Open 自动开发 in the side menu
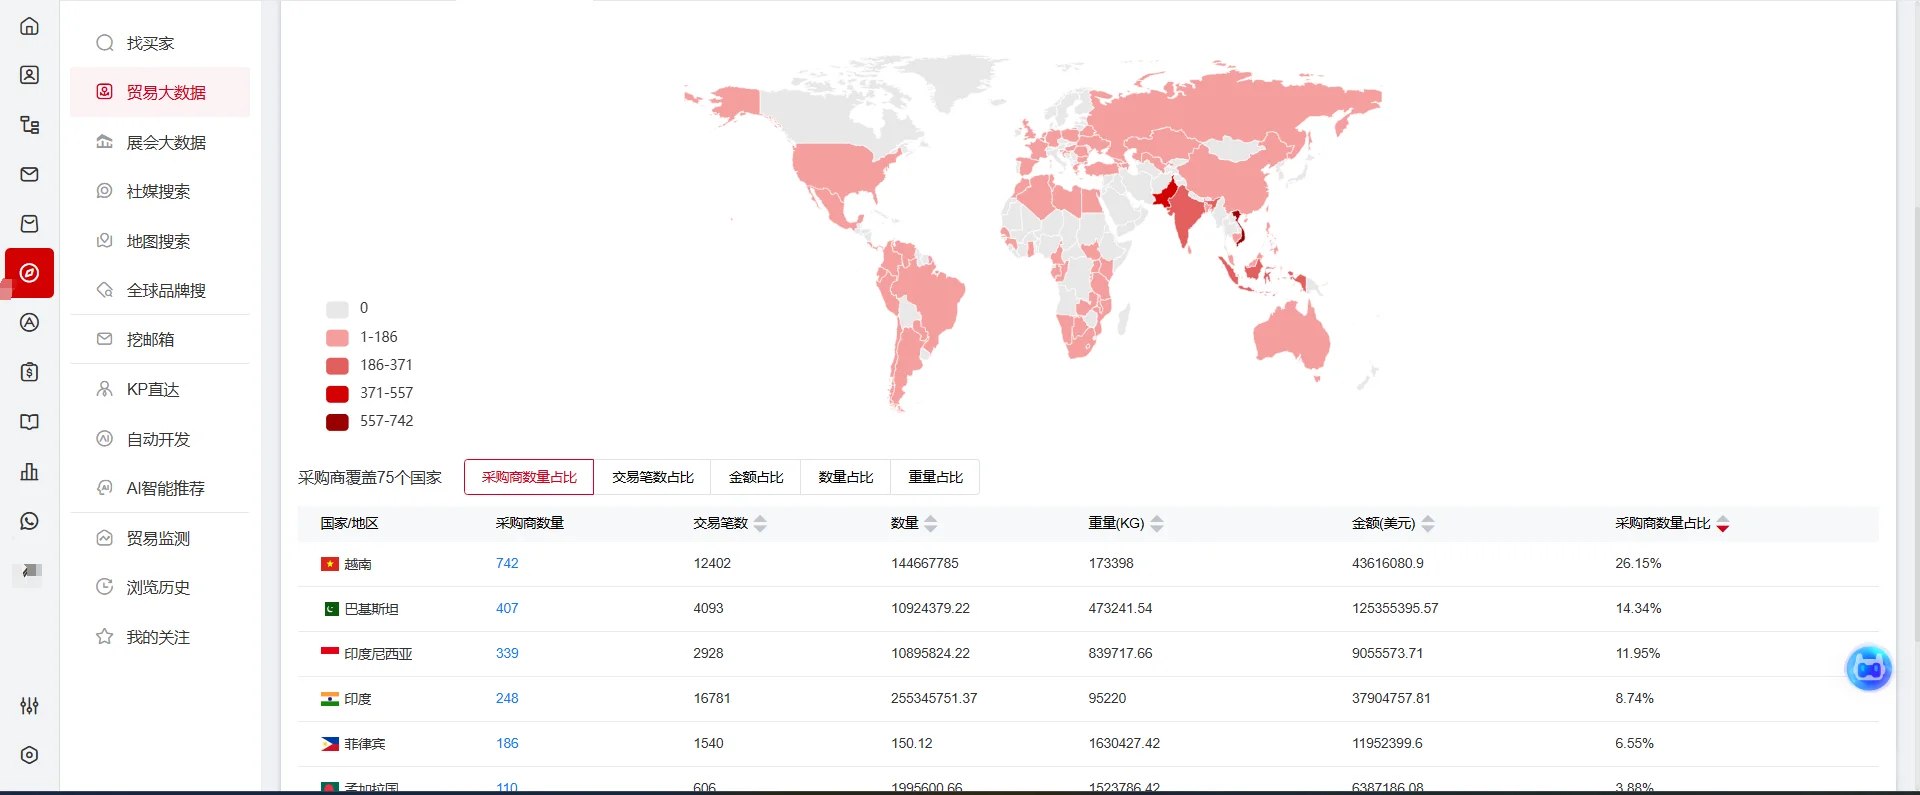This screenshot has width=1920, height=795. pos(160,439)
